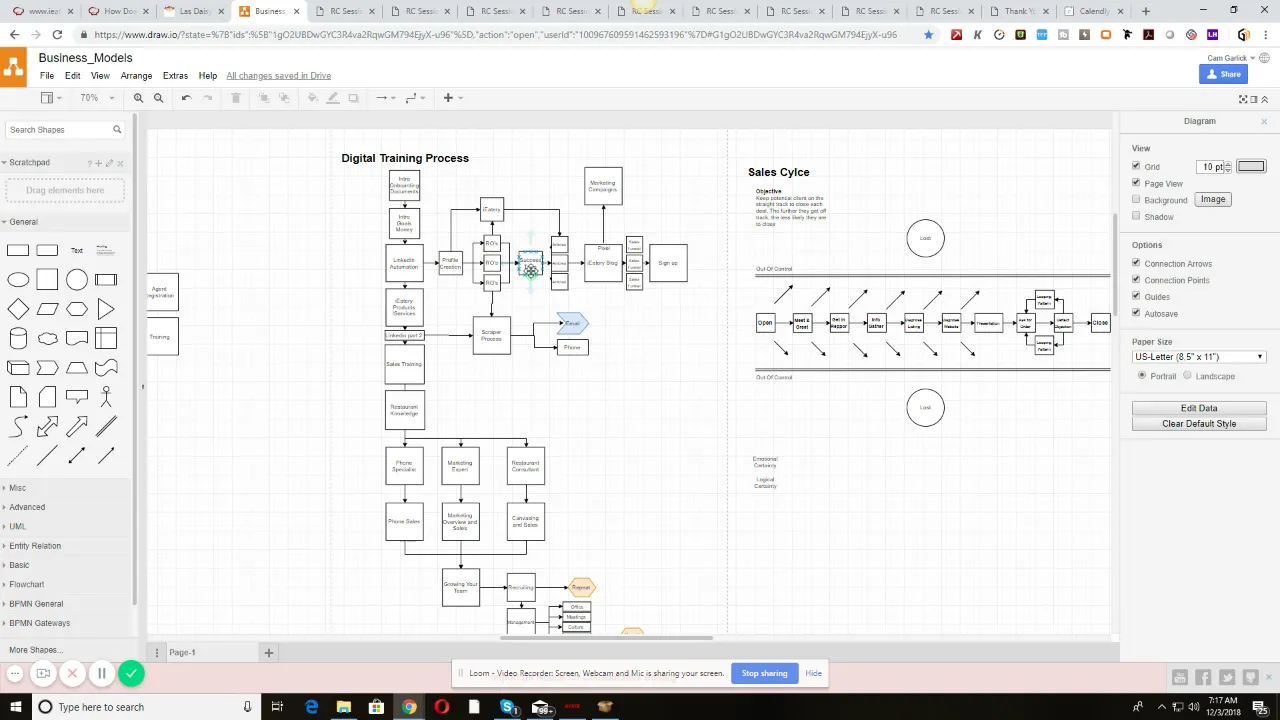
Task: Click the zoom in magnifier icon
Action: tap(138, 98)
